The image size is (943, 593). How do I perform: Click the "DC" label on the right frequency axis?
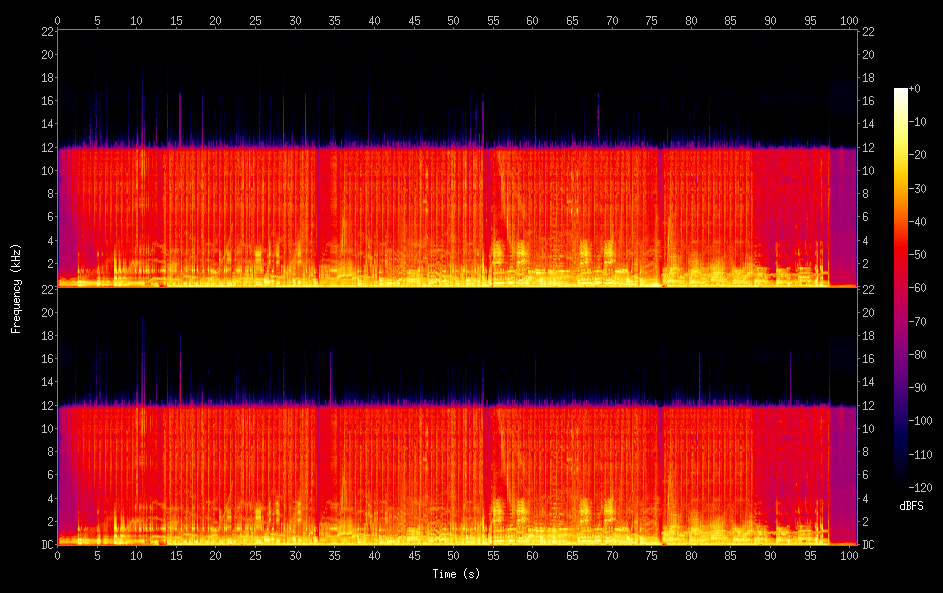pyautogui.click(x=868, y=544)
